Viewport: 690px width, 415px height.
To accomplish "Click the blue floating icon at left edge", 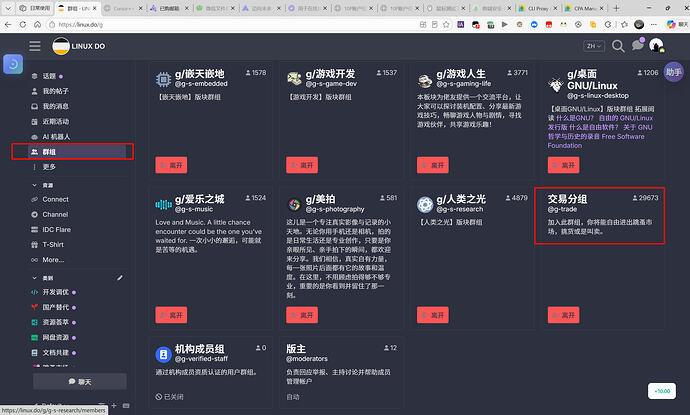I will (x=13, y=64).
